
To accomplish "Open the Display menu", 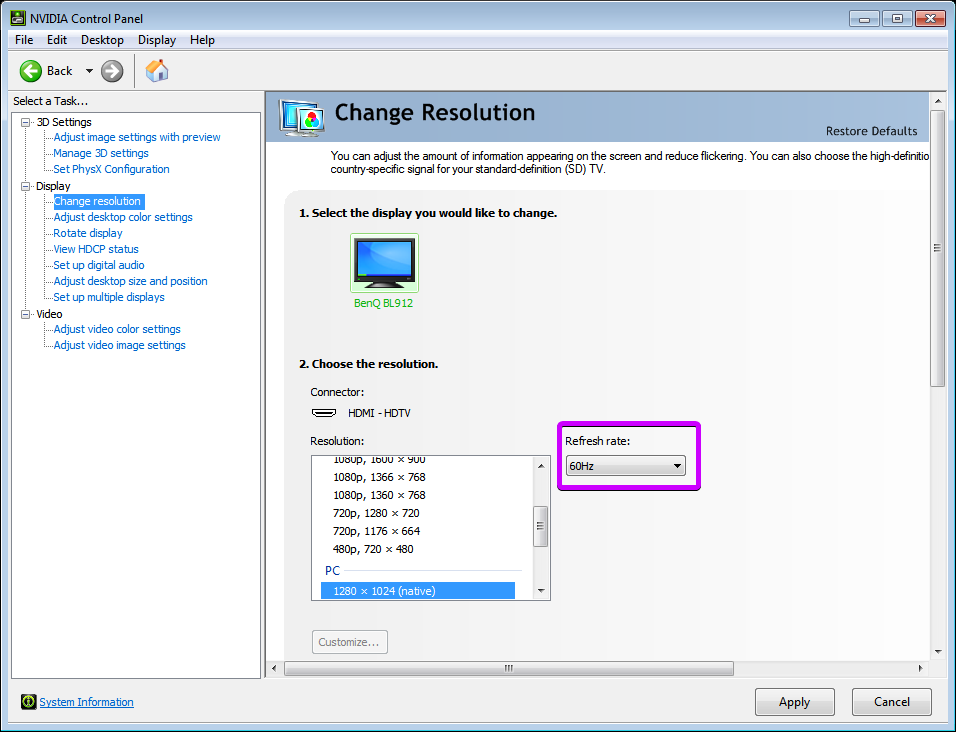I will pos(157,40).
